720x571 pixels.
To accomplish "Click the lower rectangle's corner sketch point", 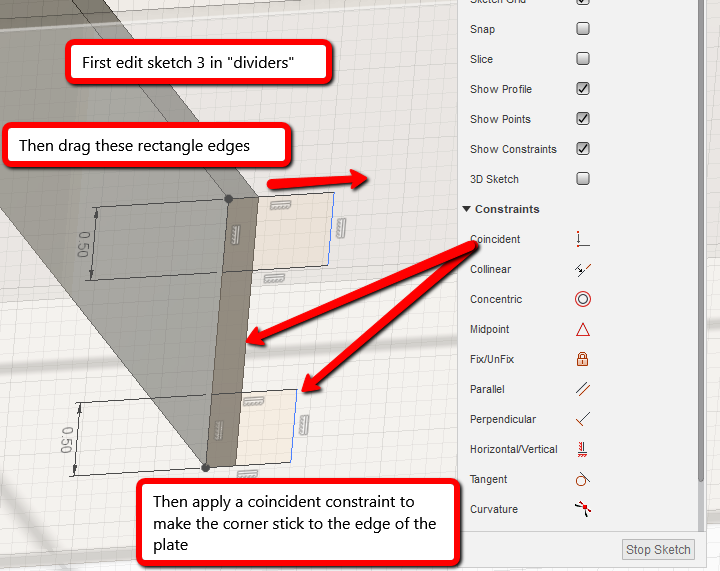I will [x=206, y=468].
